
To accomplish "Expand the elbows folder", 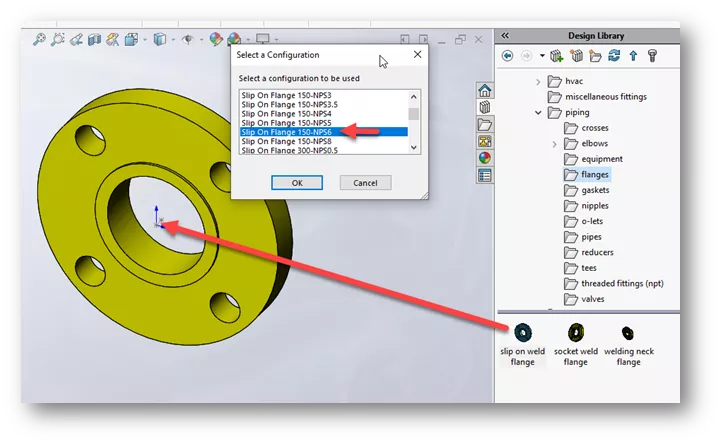I will [554, 144].
